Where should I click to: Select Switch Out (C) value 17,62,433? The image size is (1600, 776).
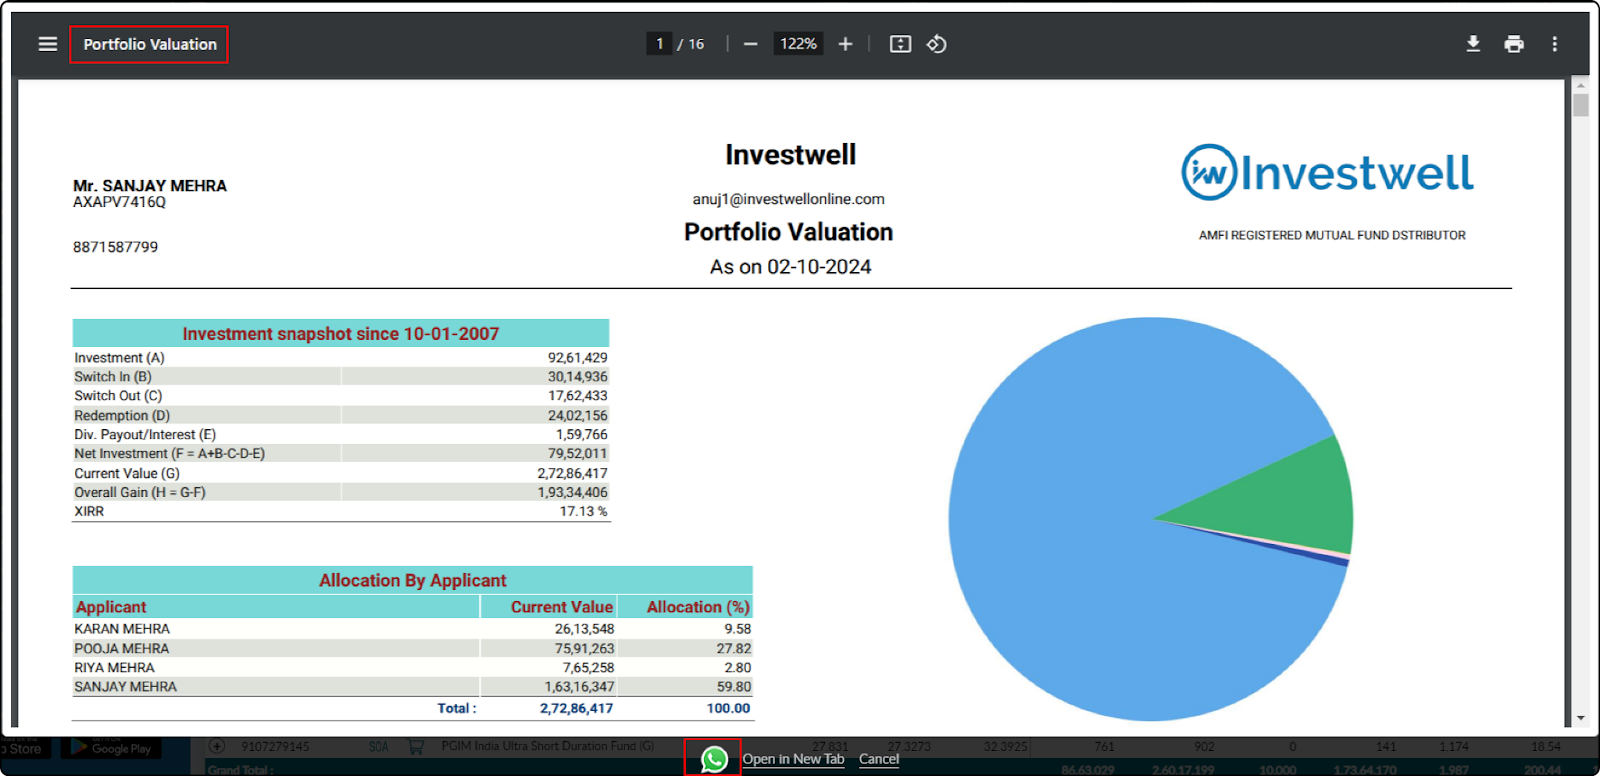tap(577, 395)
